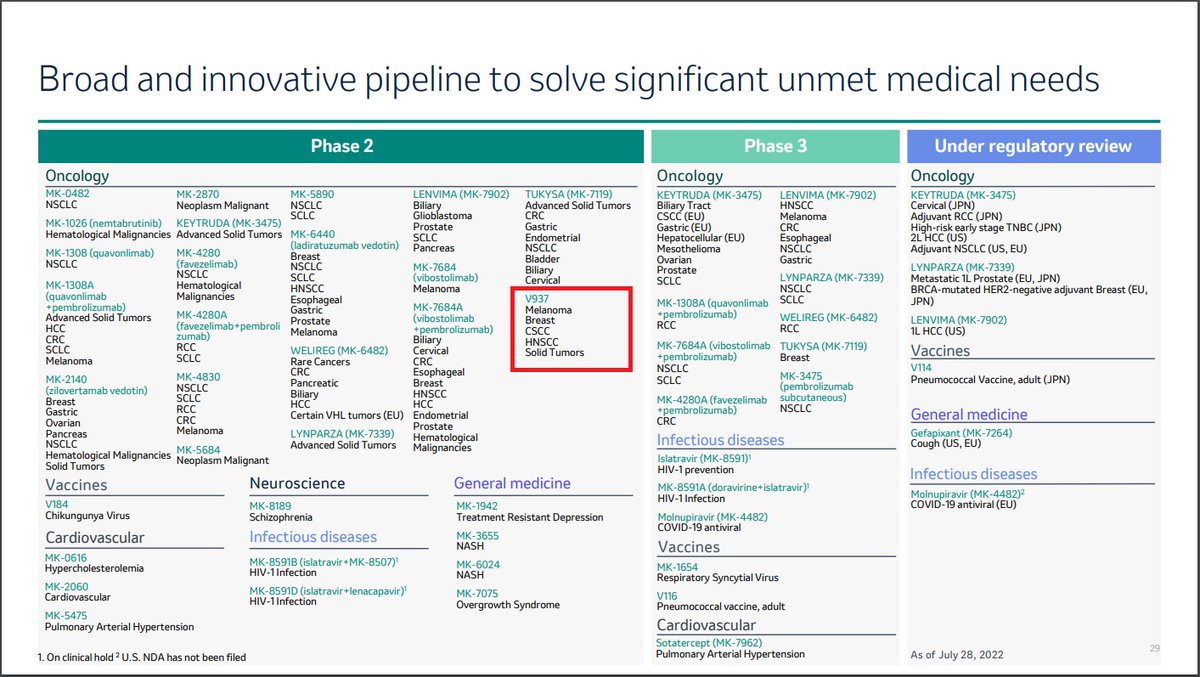Select Respiratory Syncytial Virus indication

click(717, 577)
